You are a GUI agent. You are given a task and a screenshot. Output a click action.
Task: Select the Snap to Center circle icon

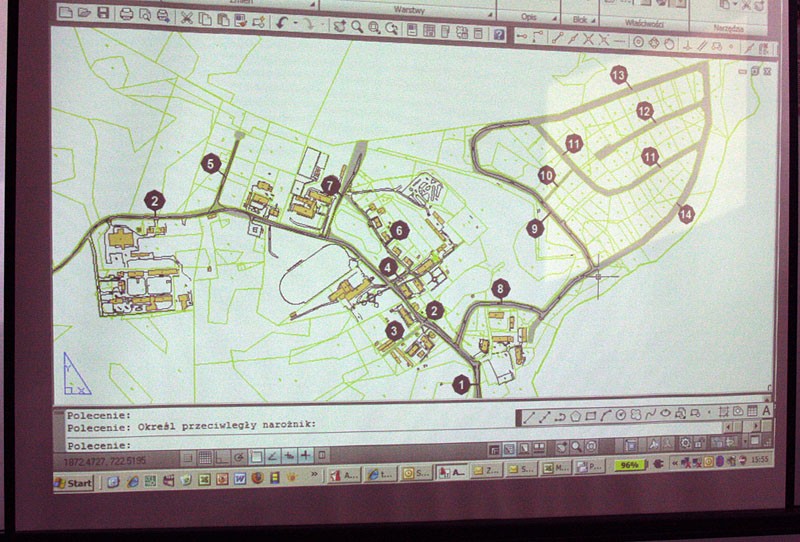coord(639,42)
